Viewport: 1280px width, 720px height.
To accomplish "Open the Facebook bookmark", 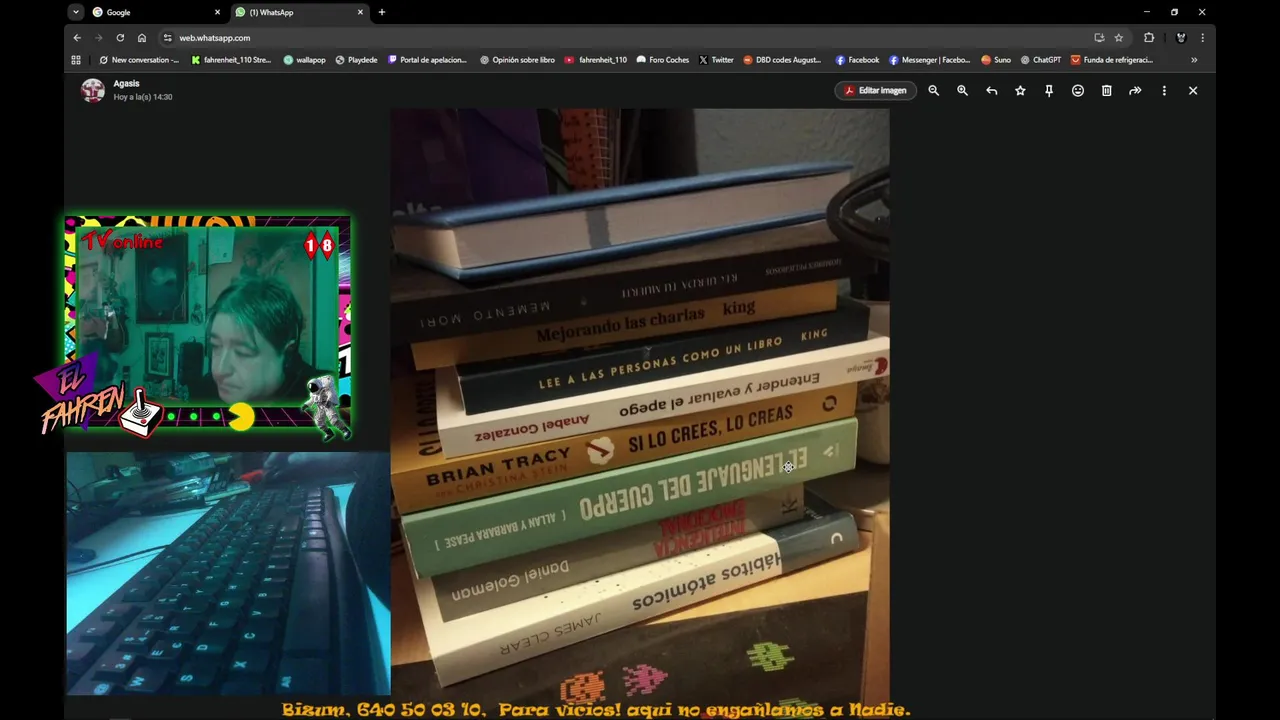I will pyautogui.click(x=857, y=60).
